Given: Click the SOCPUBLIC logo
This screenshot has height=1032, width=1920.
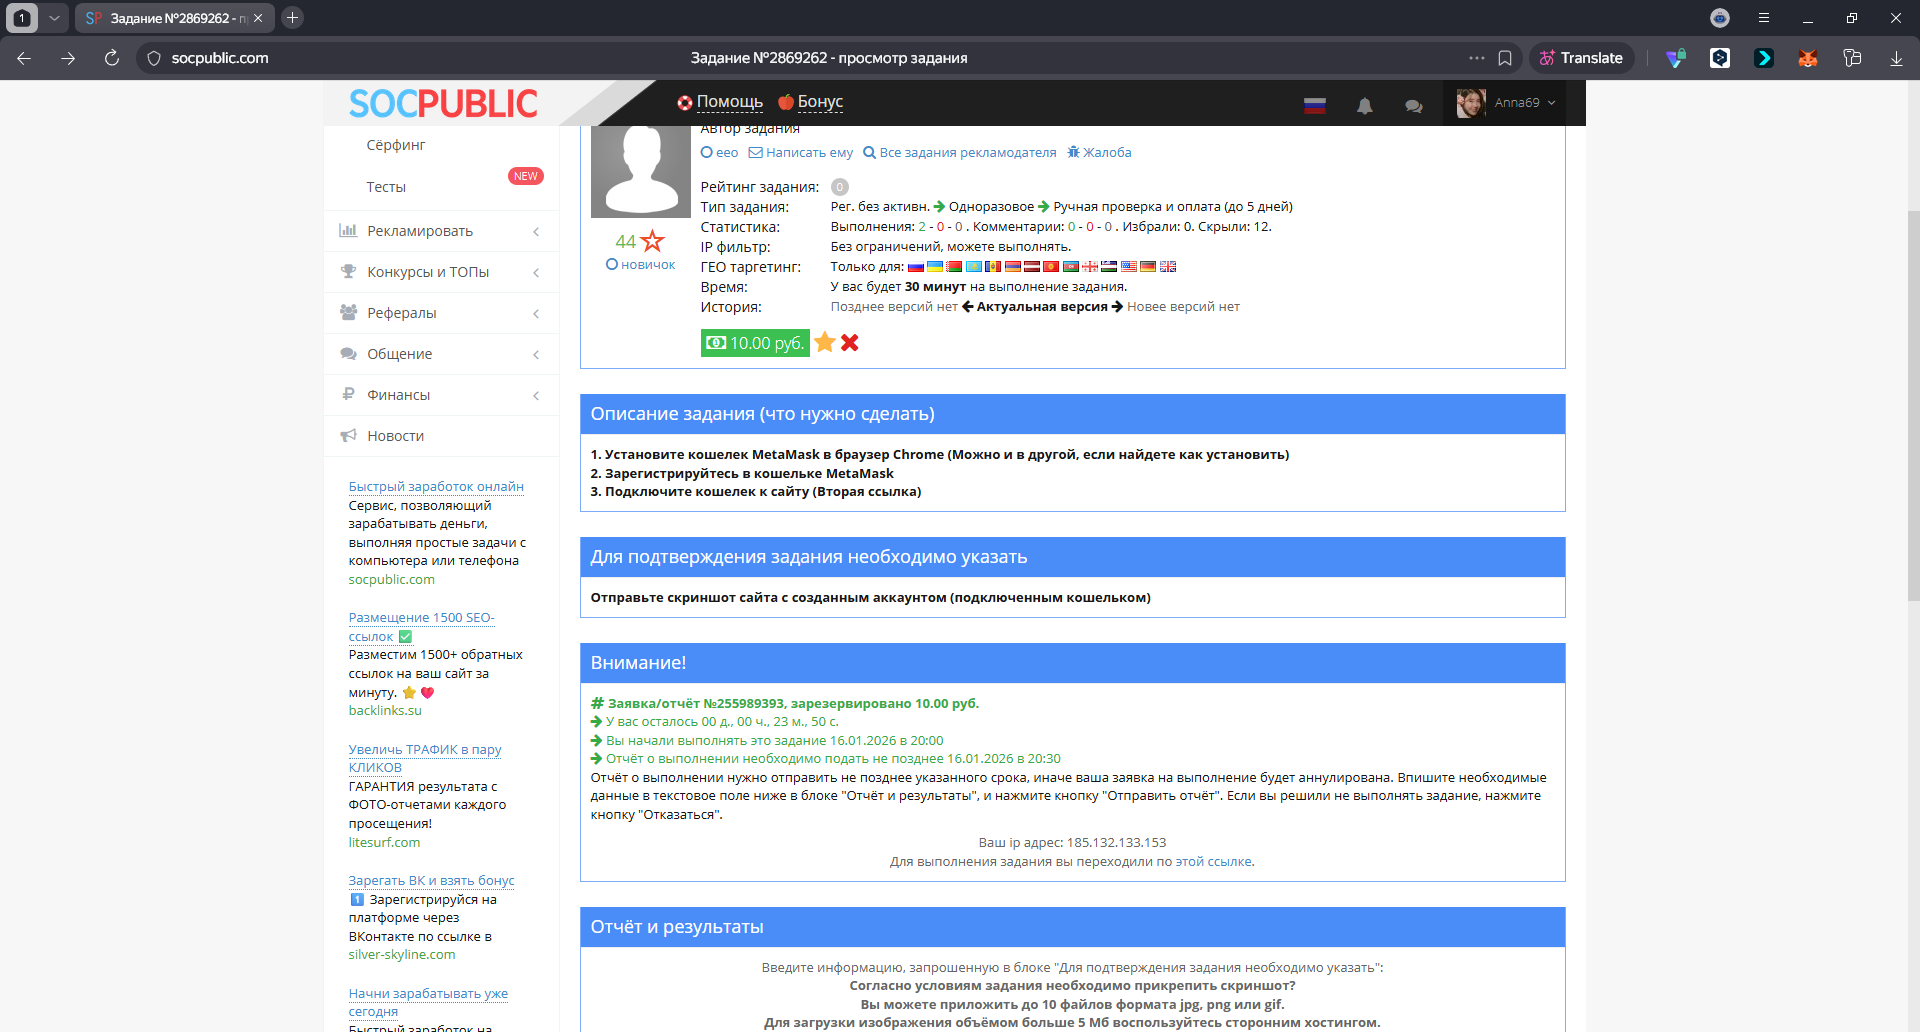Looking at the screenshot, I should (x=443, y=103).
